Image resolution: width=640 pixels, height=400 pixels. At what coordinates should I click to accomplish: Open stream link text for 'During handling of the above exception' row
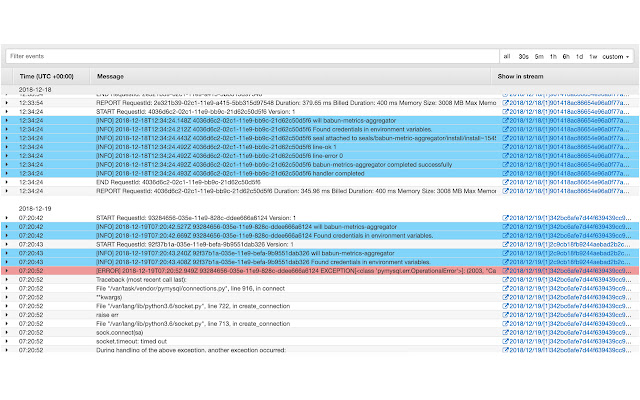tap(570, 350)
